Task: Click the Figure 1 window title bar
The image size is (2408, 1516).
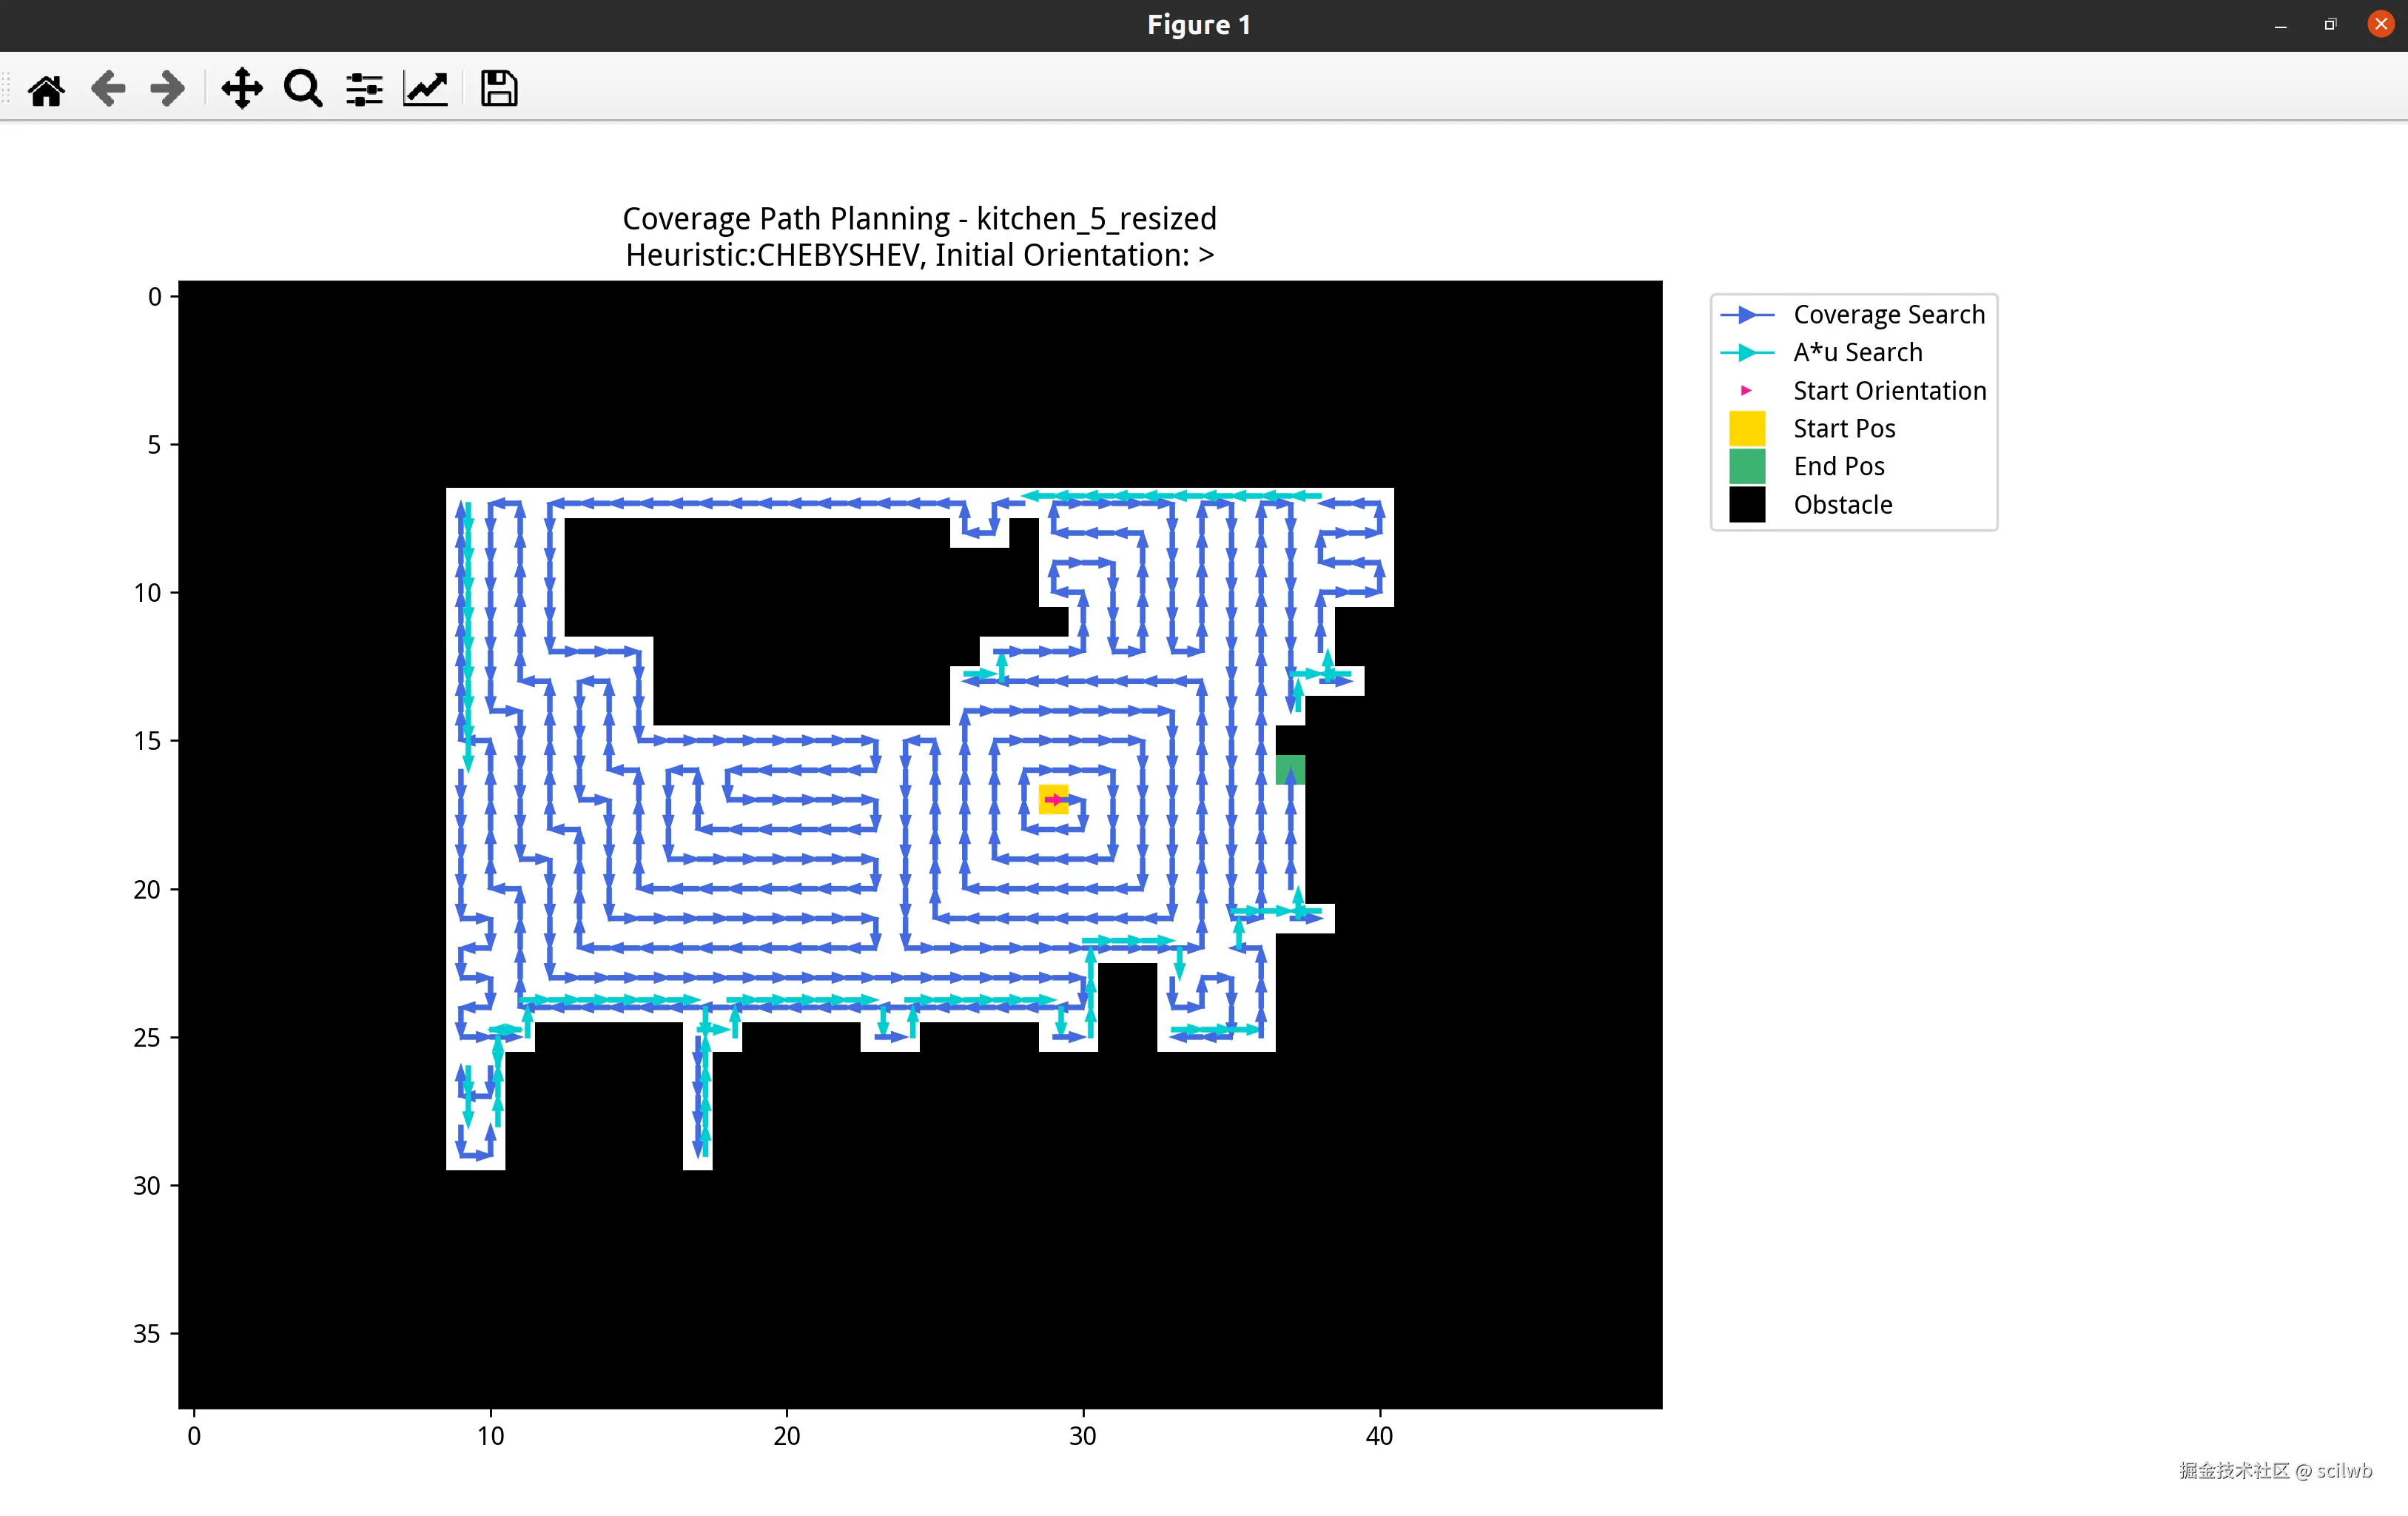Action: coord(1198,25)
